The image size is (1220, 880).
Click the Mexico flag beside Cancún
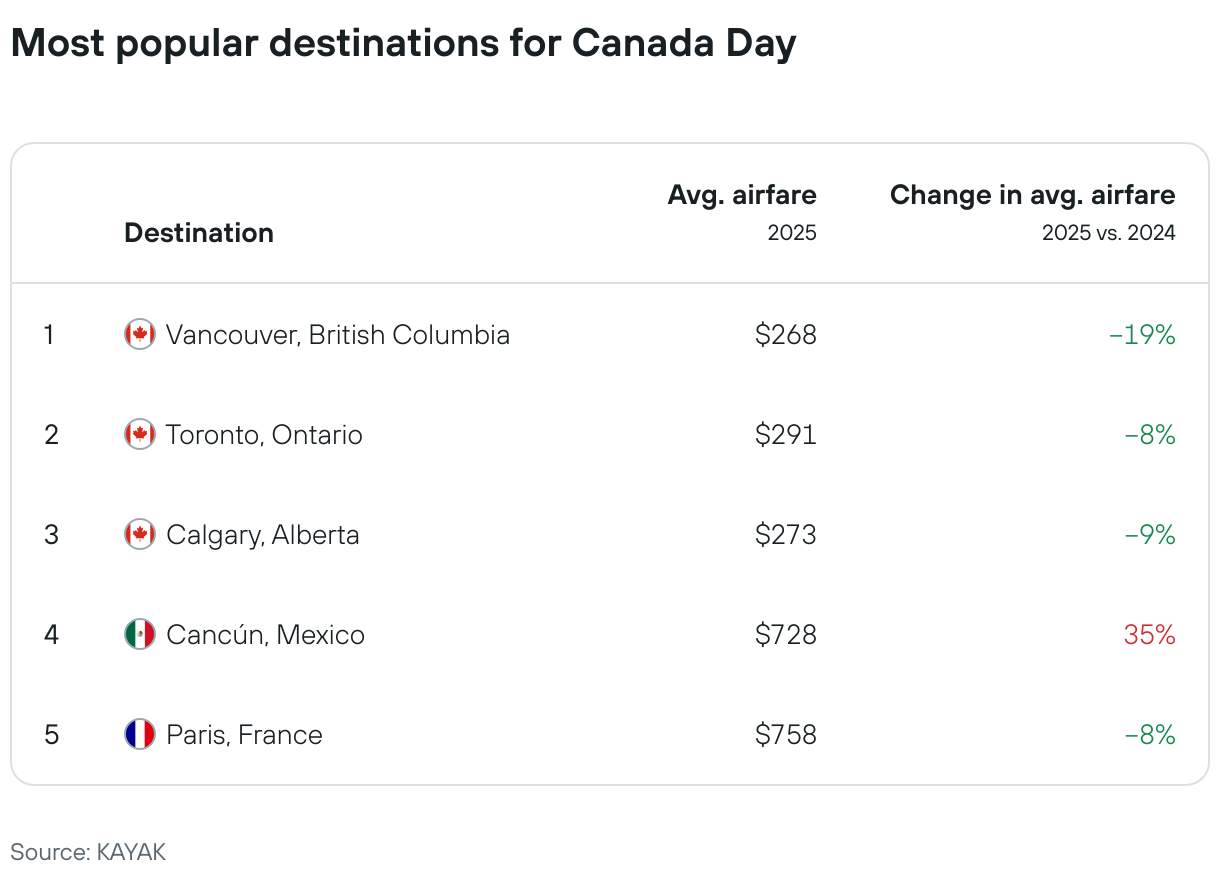tap(140, 634)
